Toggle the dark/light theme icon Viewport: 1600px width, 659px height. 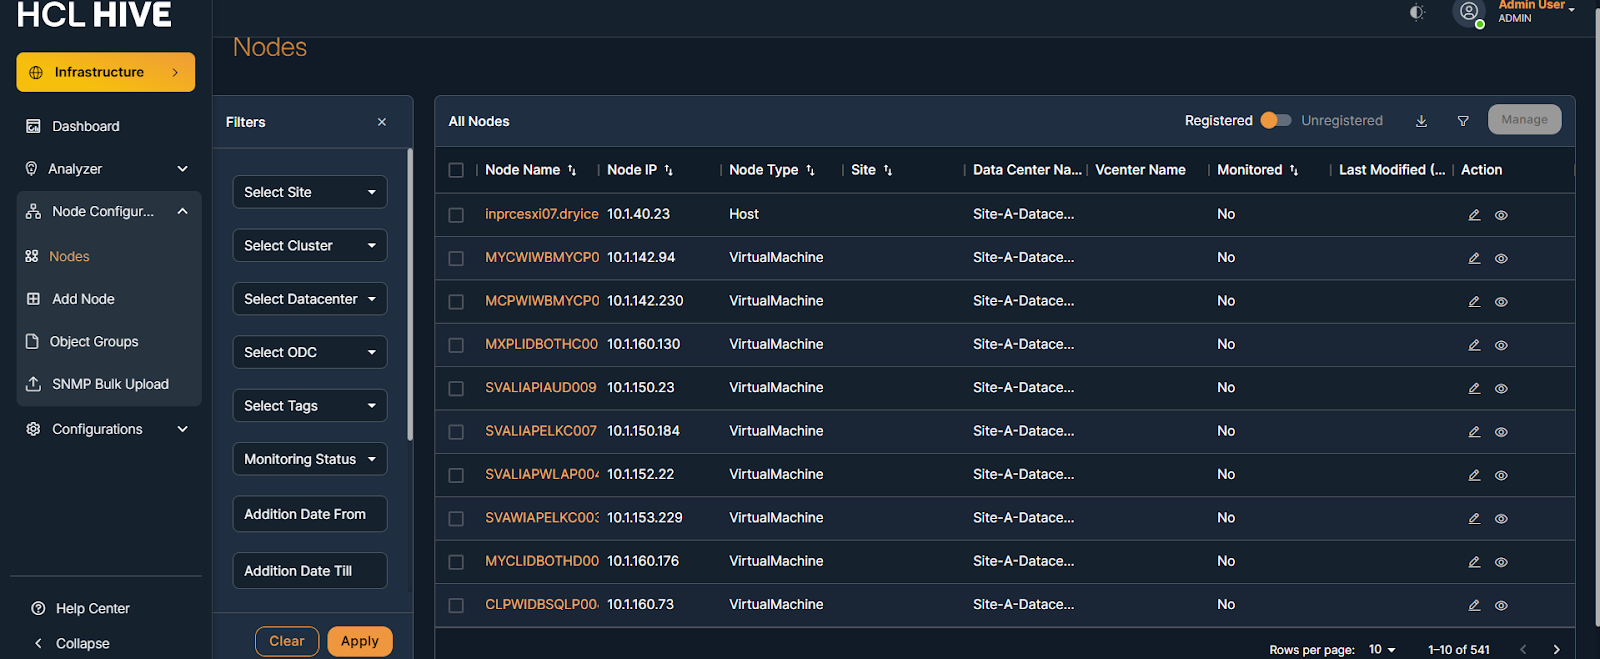pyautogui.click(x=1417, y=13)
